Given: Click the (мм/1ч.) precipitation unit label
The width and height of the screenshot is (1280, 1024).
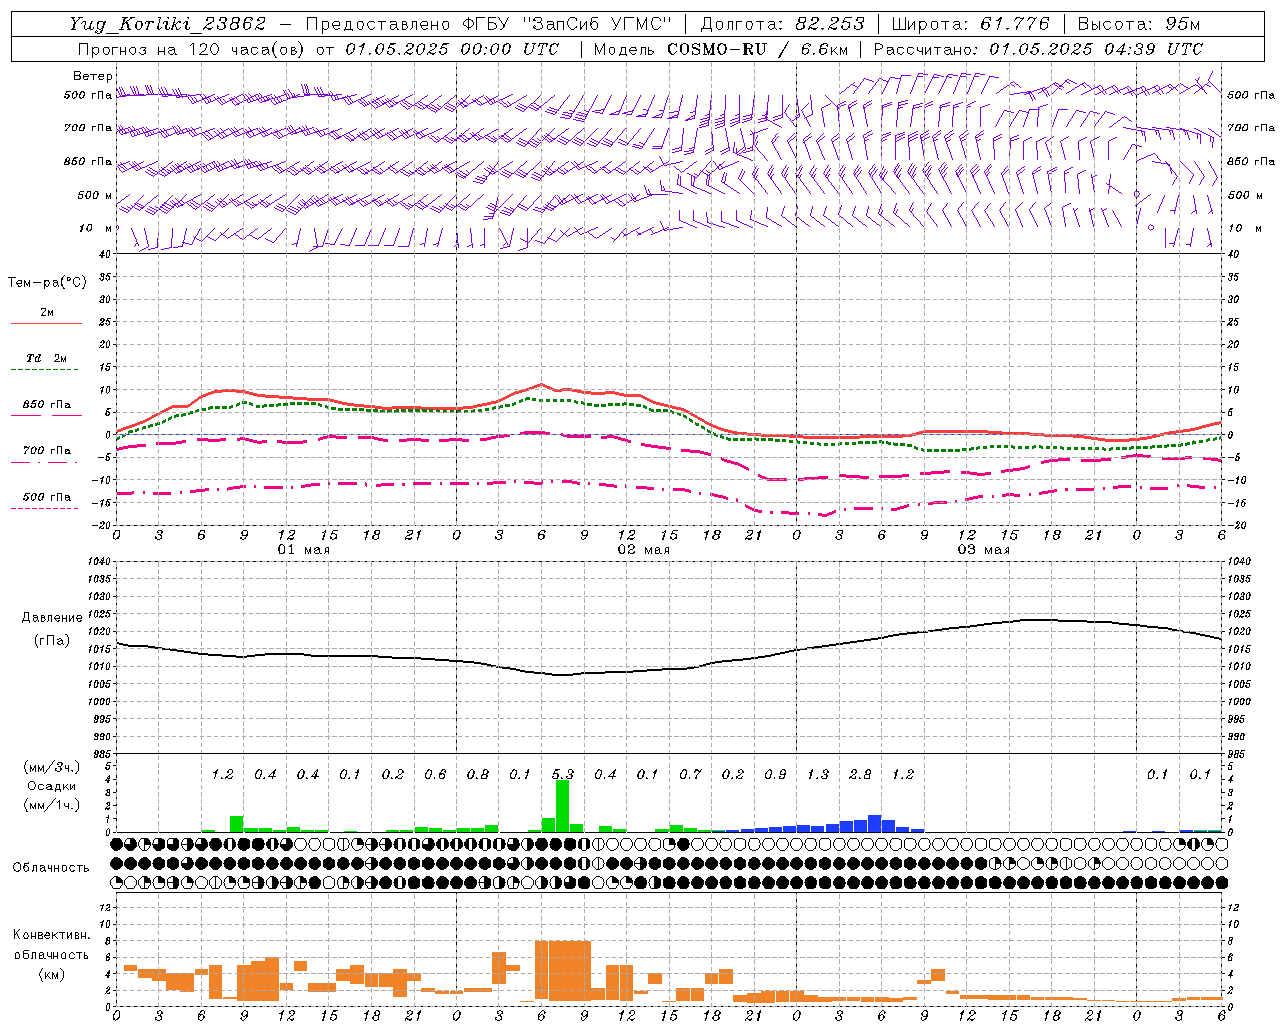Looking at the screenshot, I should [x=52, y=805].
